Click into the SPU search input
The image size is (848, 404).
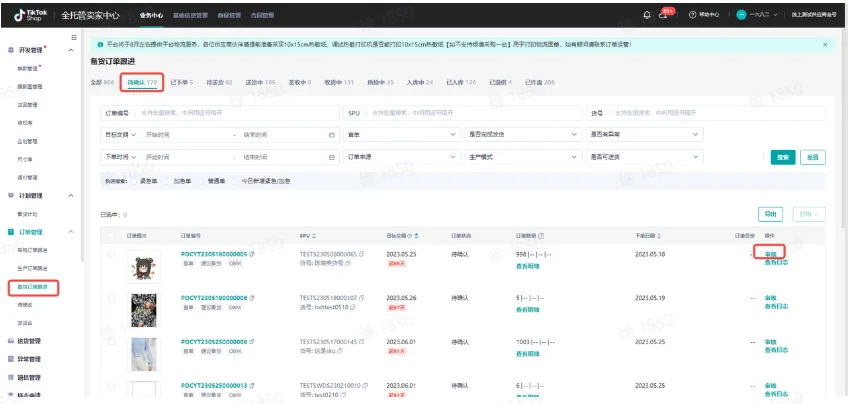tap(462, 113)
